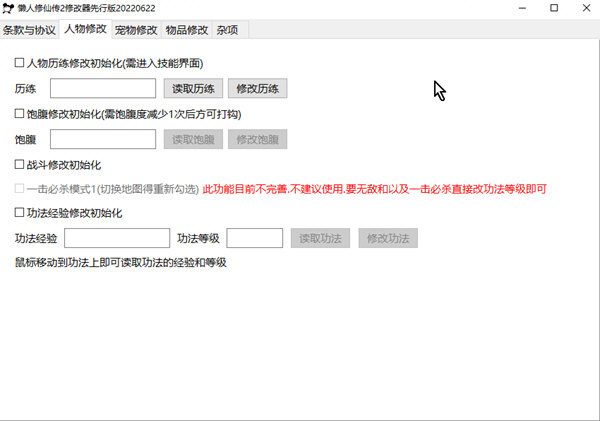Maximize the trainer window
Screen dimensions: 600x421
(x=554, y=8)
